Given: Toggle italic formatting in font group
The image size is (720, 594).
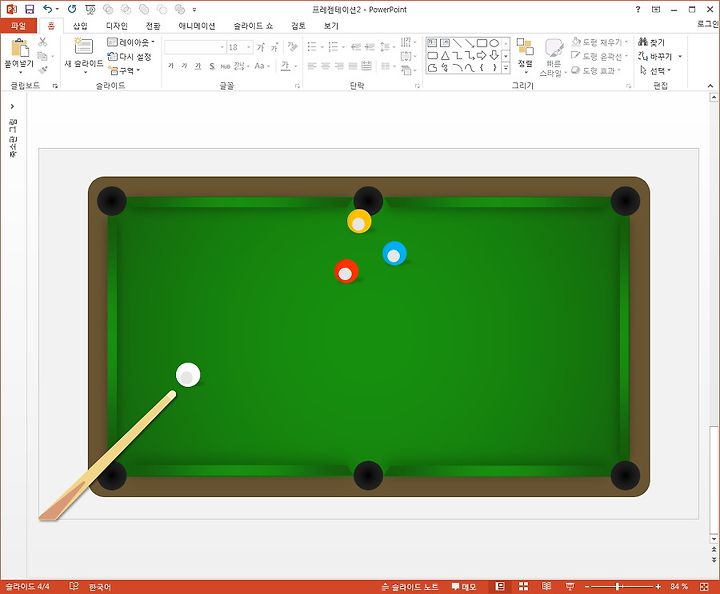Looking at the screenshot, I should tap(184, 66).
